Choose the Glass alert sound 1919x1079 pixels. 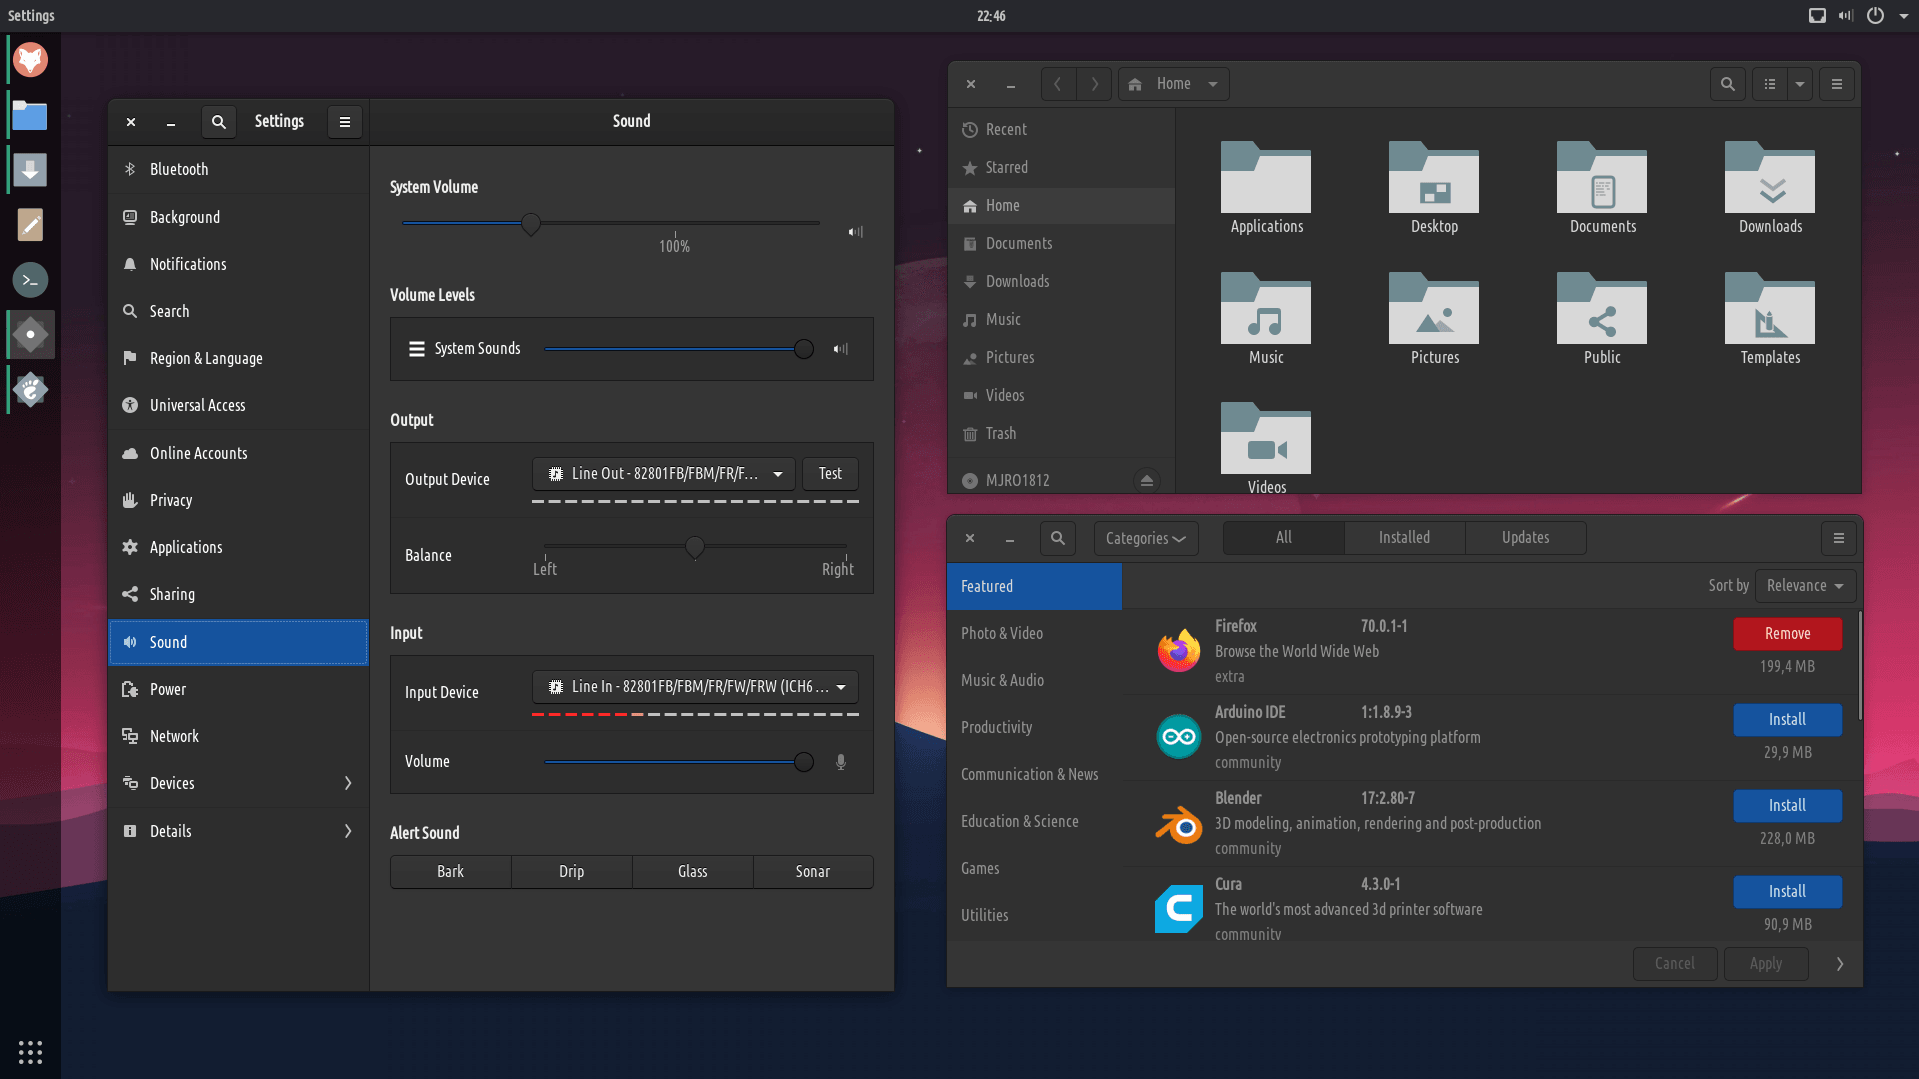tap(692, 872)
